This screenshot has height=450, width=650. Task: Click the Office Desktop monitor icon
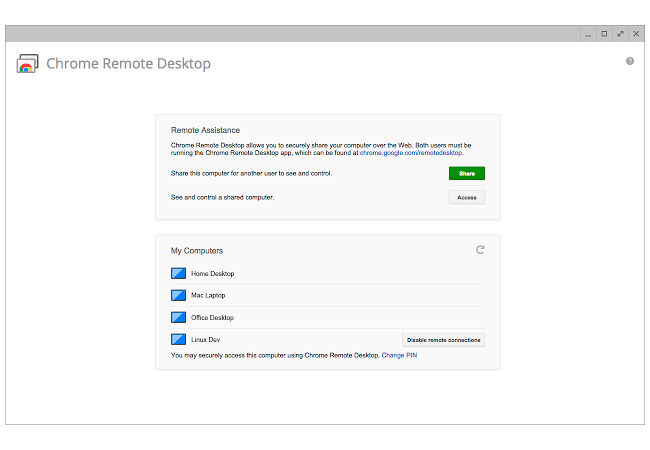pyautogui.click(x=178, y=317)
